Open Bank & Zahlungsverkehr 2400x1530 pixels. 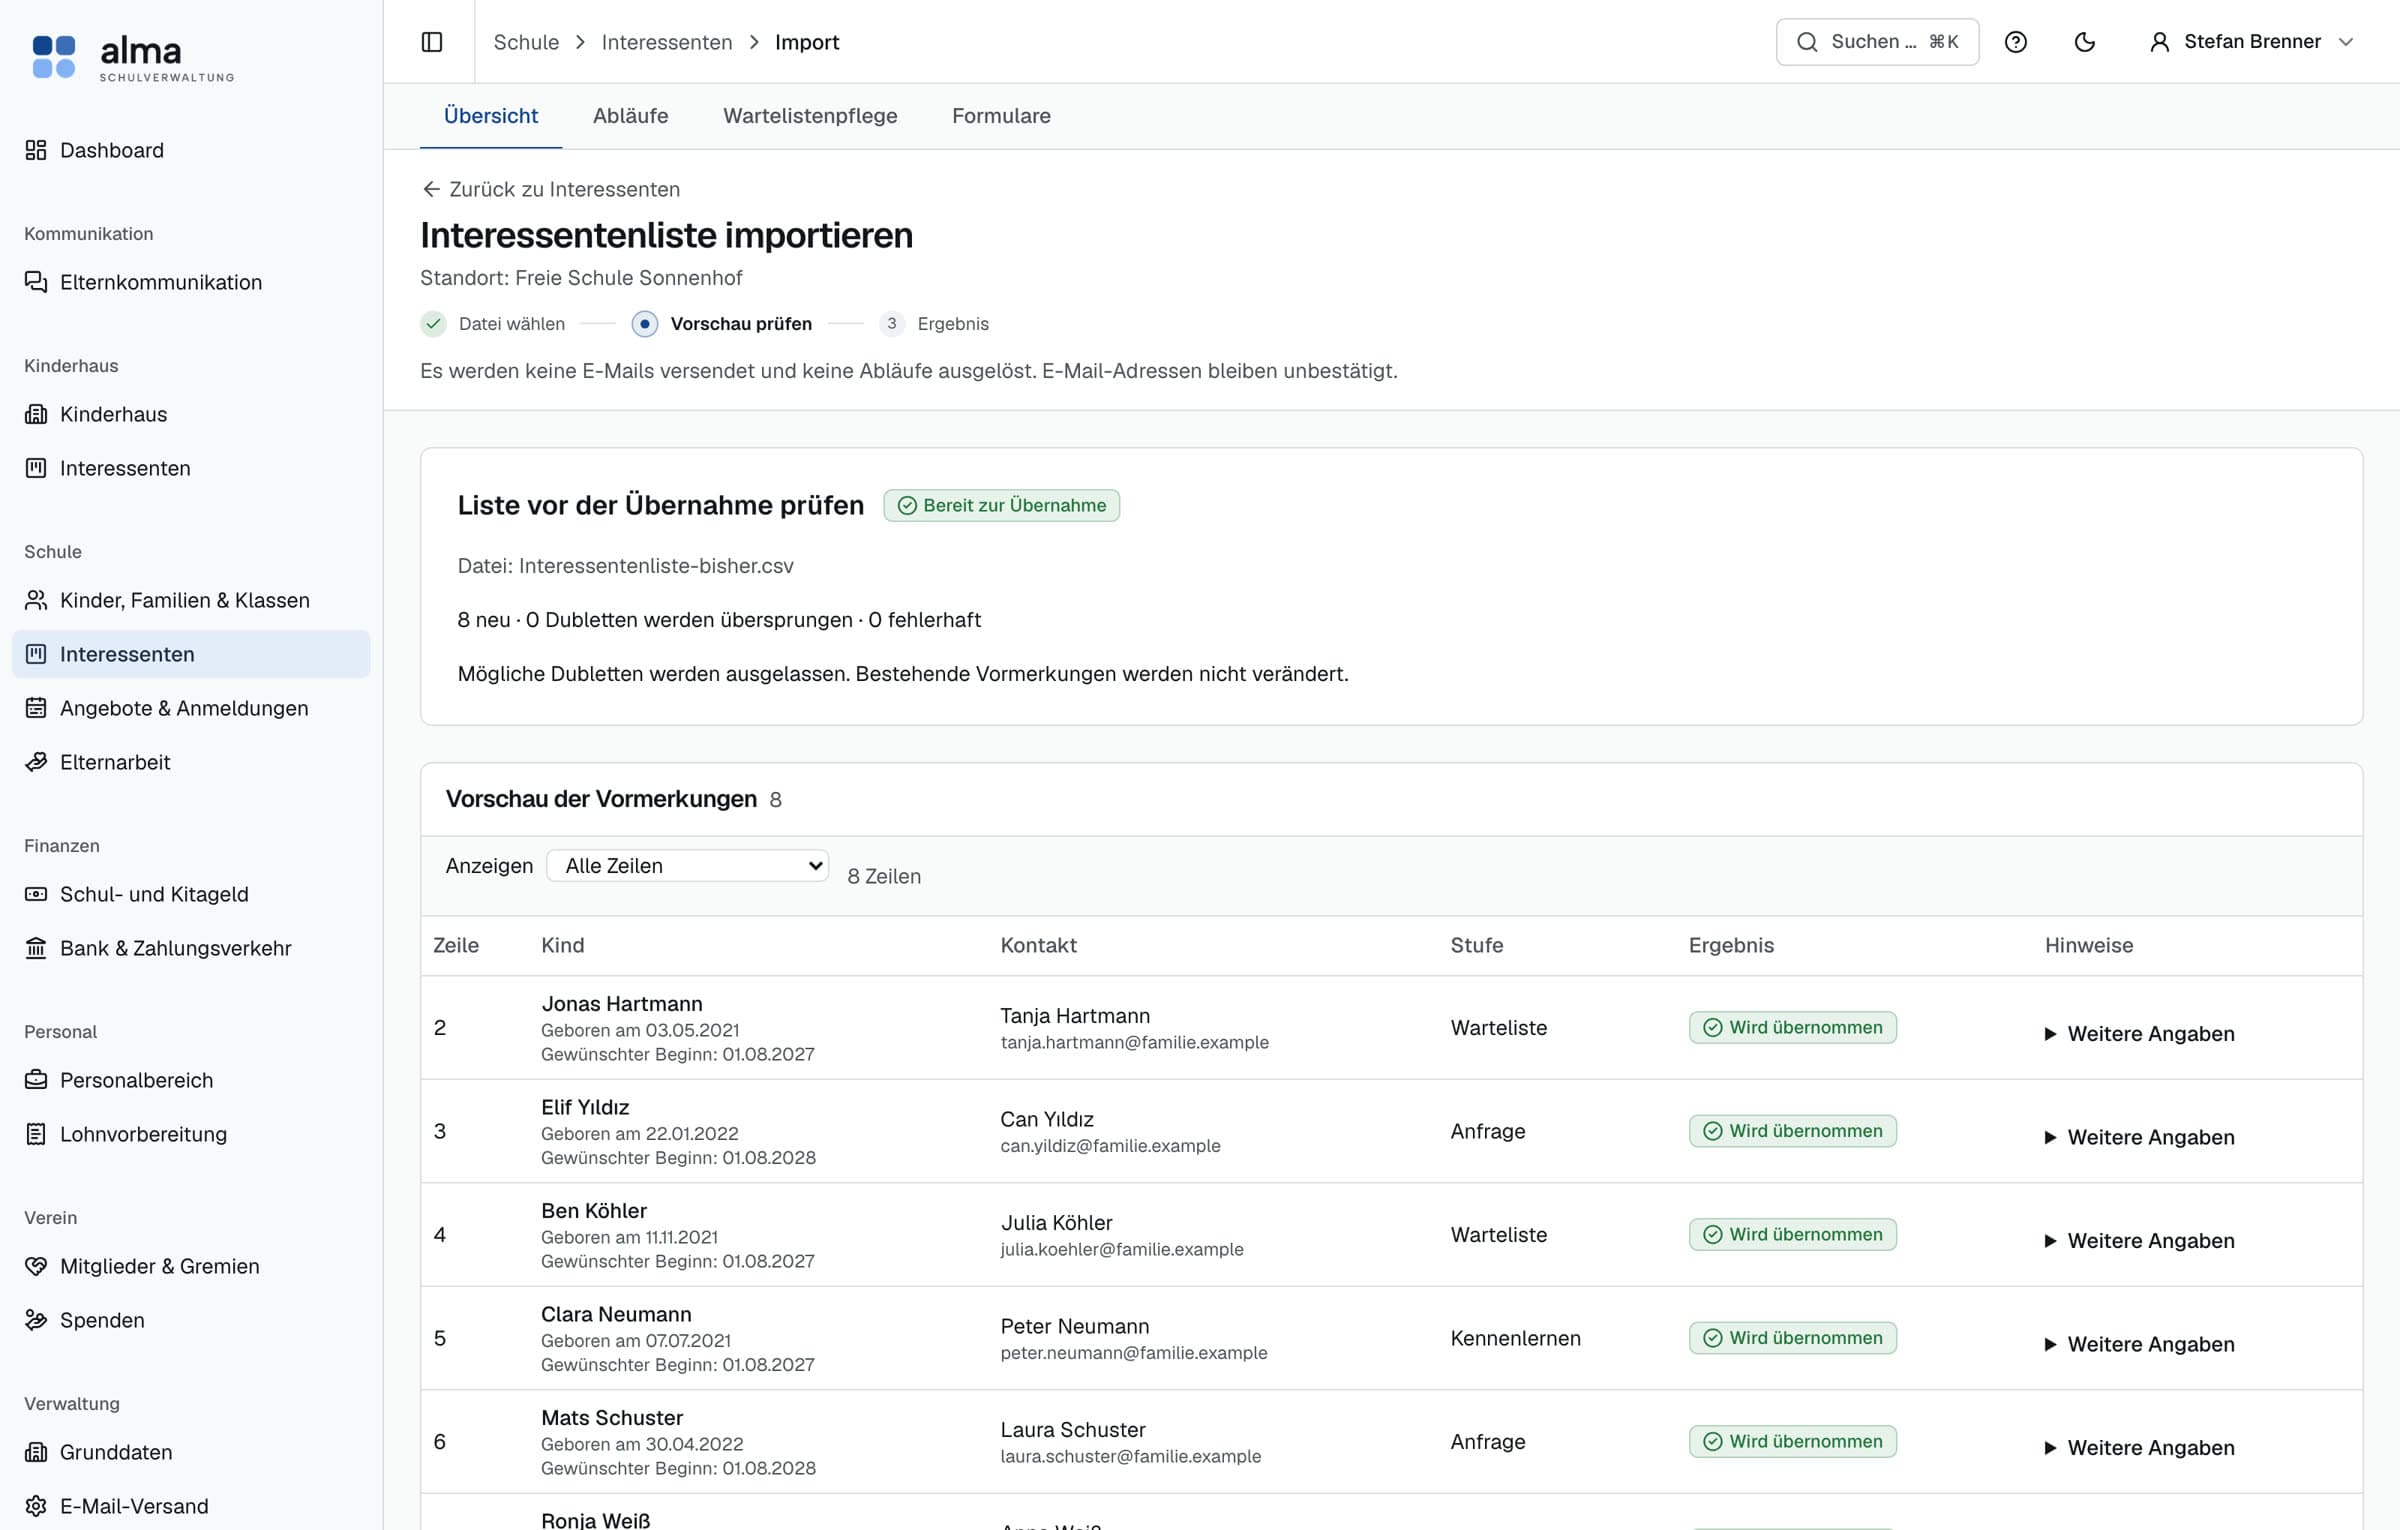click(x=191, y=948)
